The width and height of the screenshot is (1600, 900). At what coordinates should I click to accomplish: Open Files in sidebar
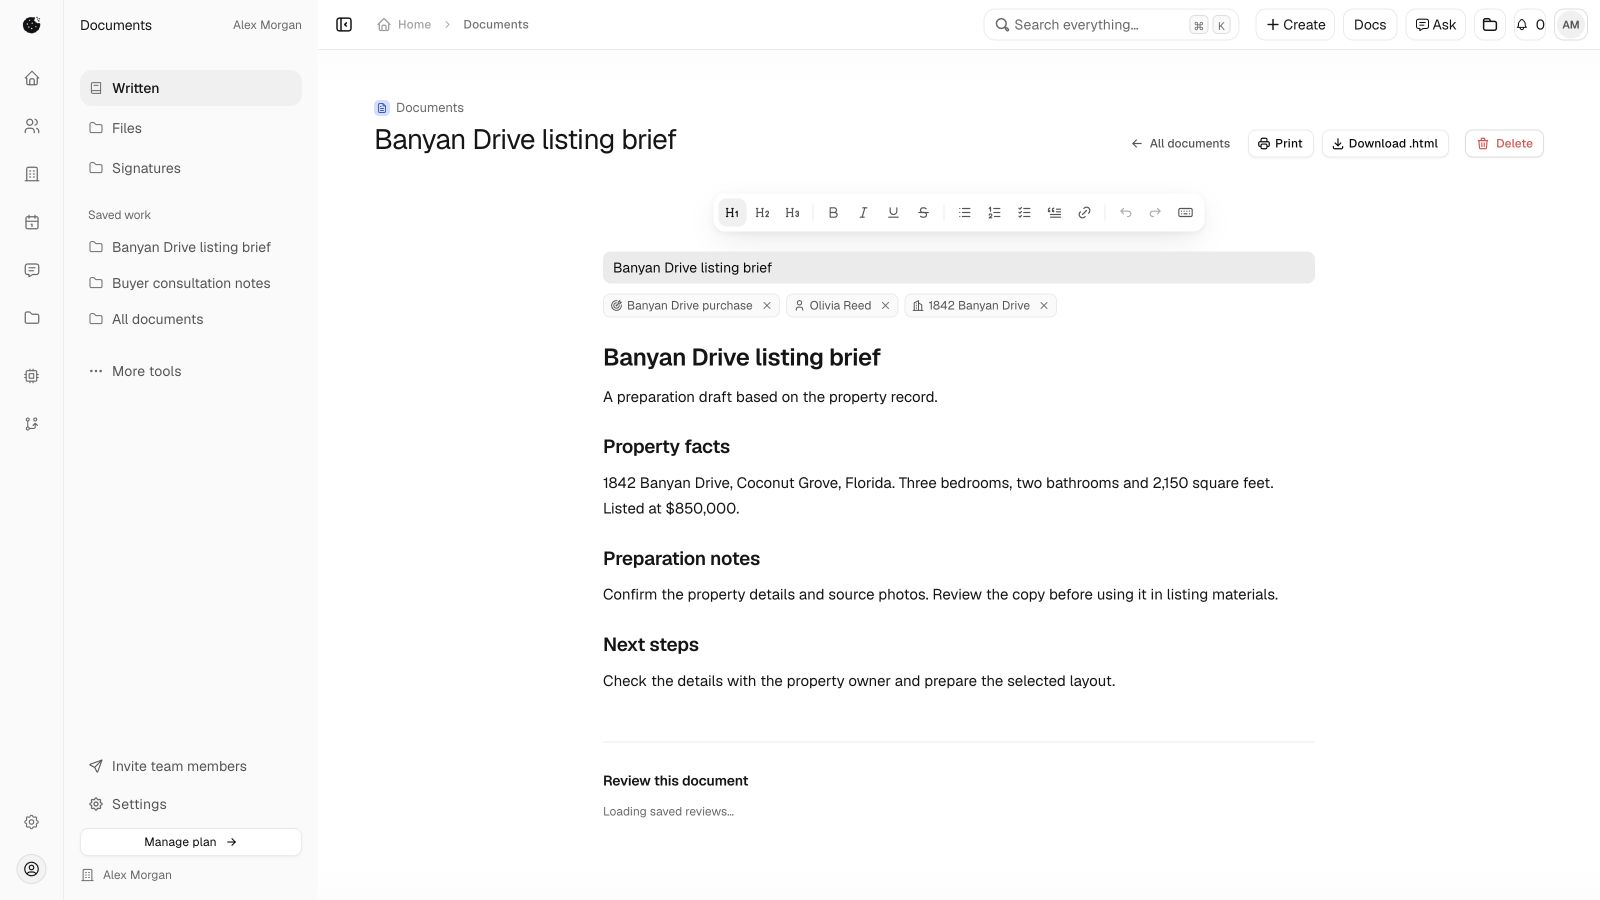point(191,128)
